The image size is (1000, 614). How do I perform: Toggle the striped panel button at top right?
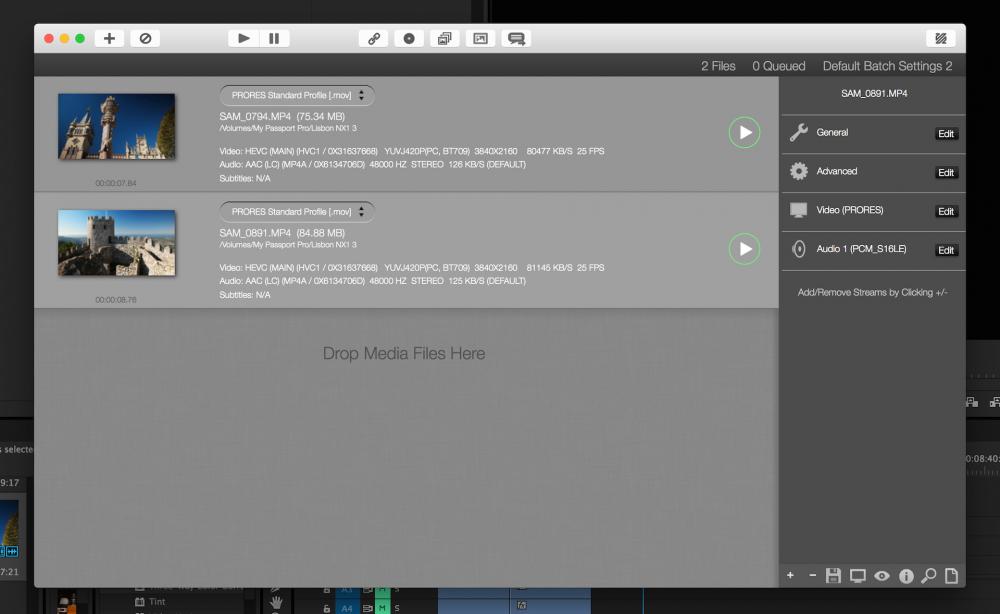pyautogui.click(x=940, y=39)
